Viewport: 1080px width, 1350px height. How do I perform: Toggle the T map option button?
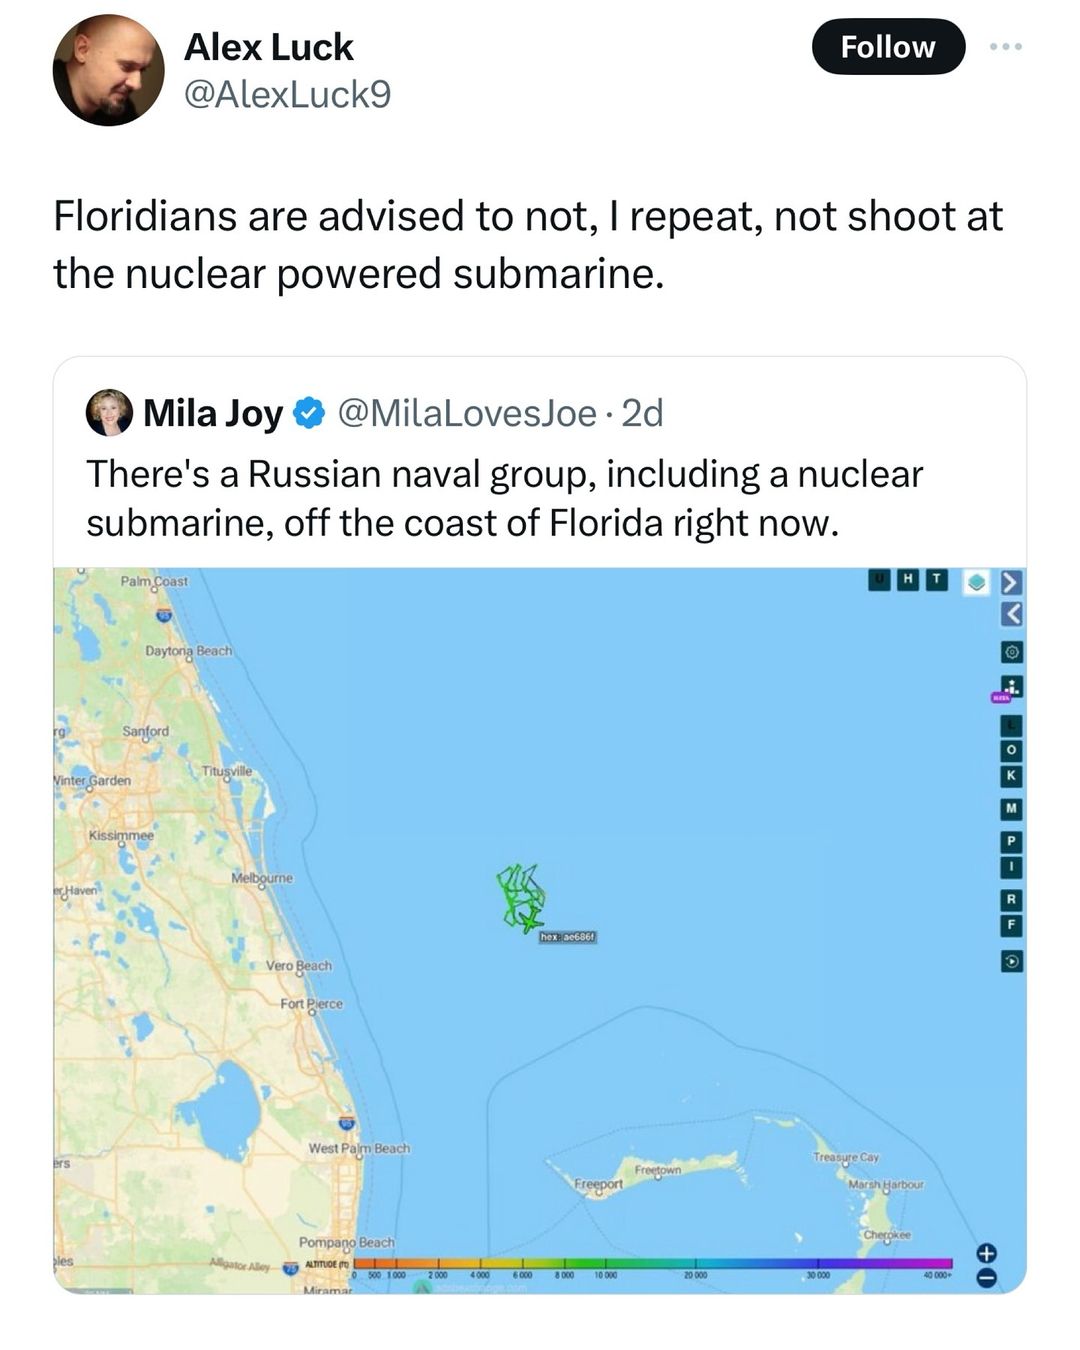[x=935, y=579]
